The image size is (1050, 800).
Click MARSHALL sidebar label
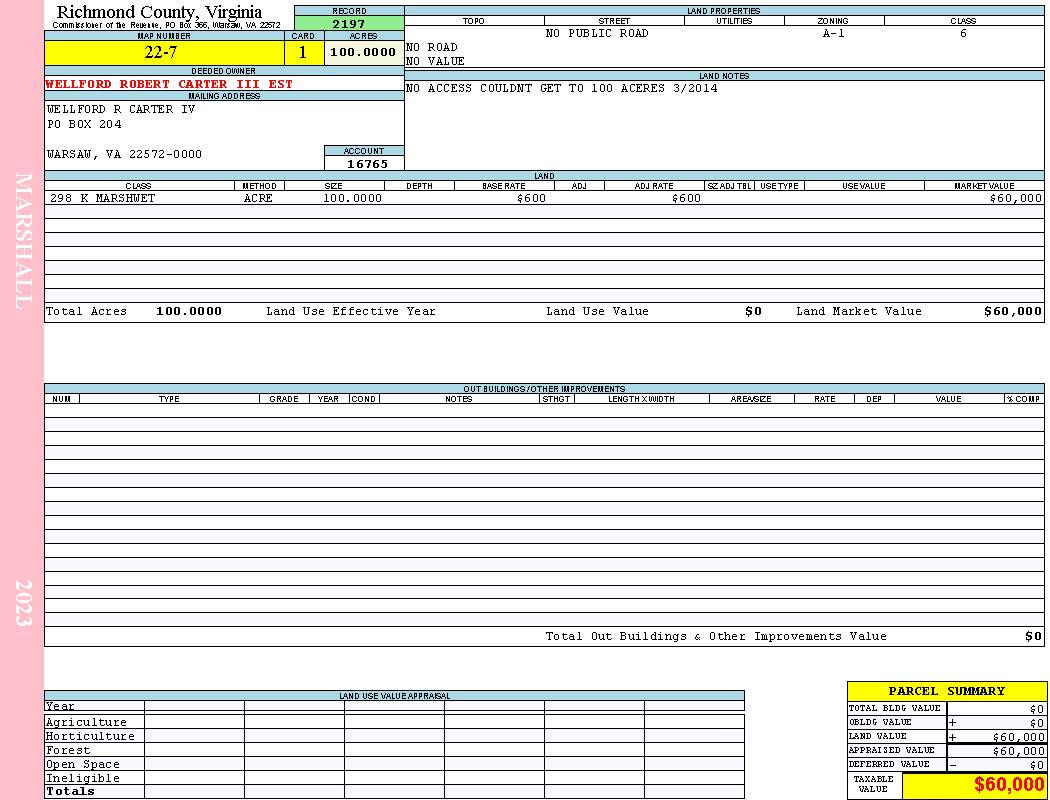(23, 241)
